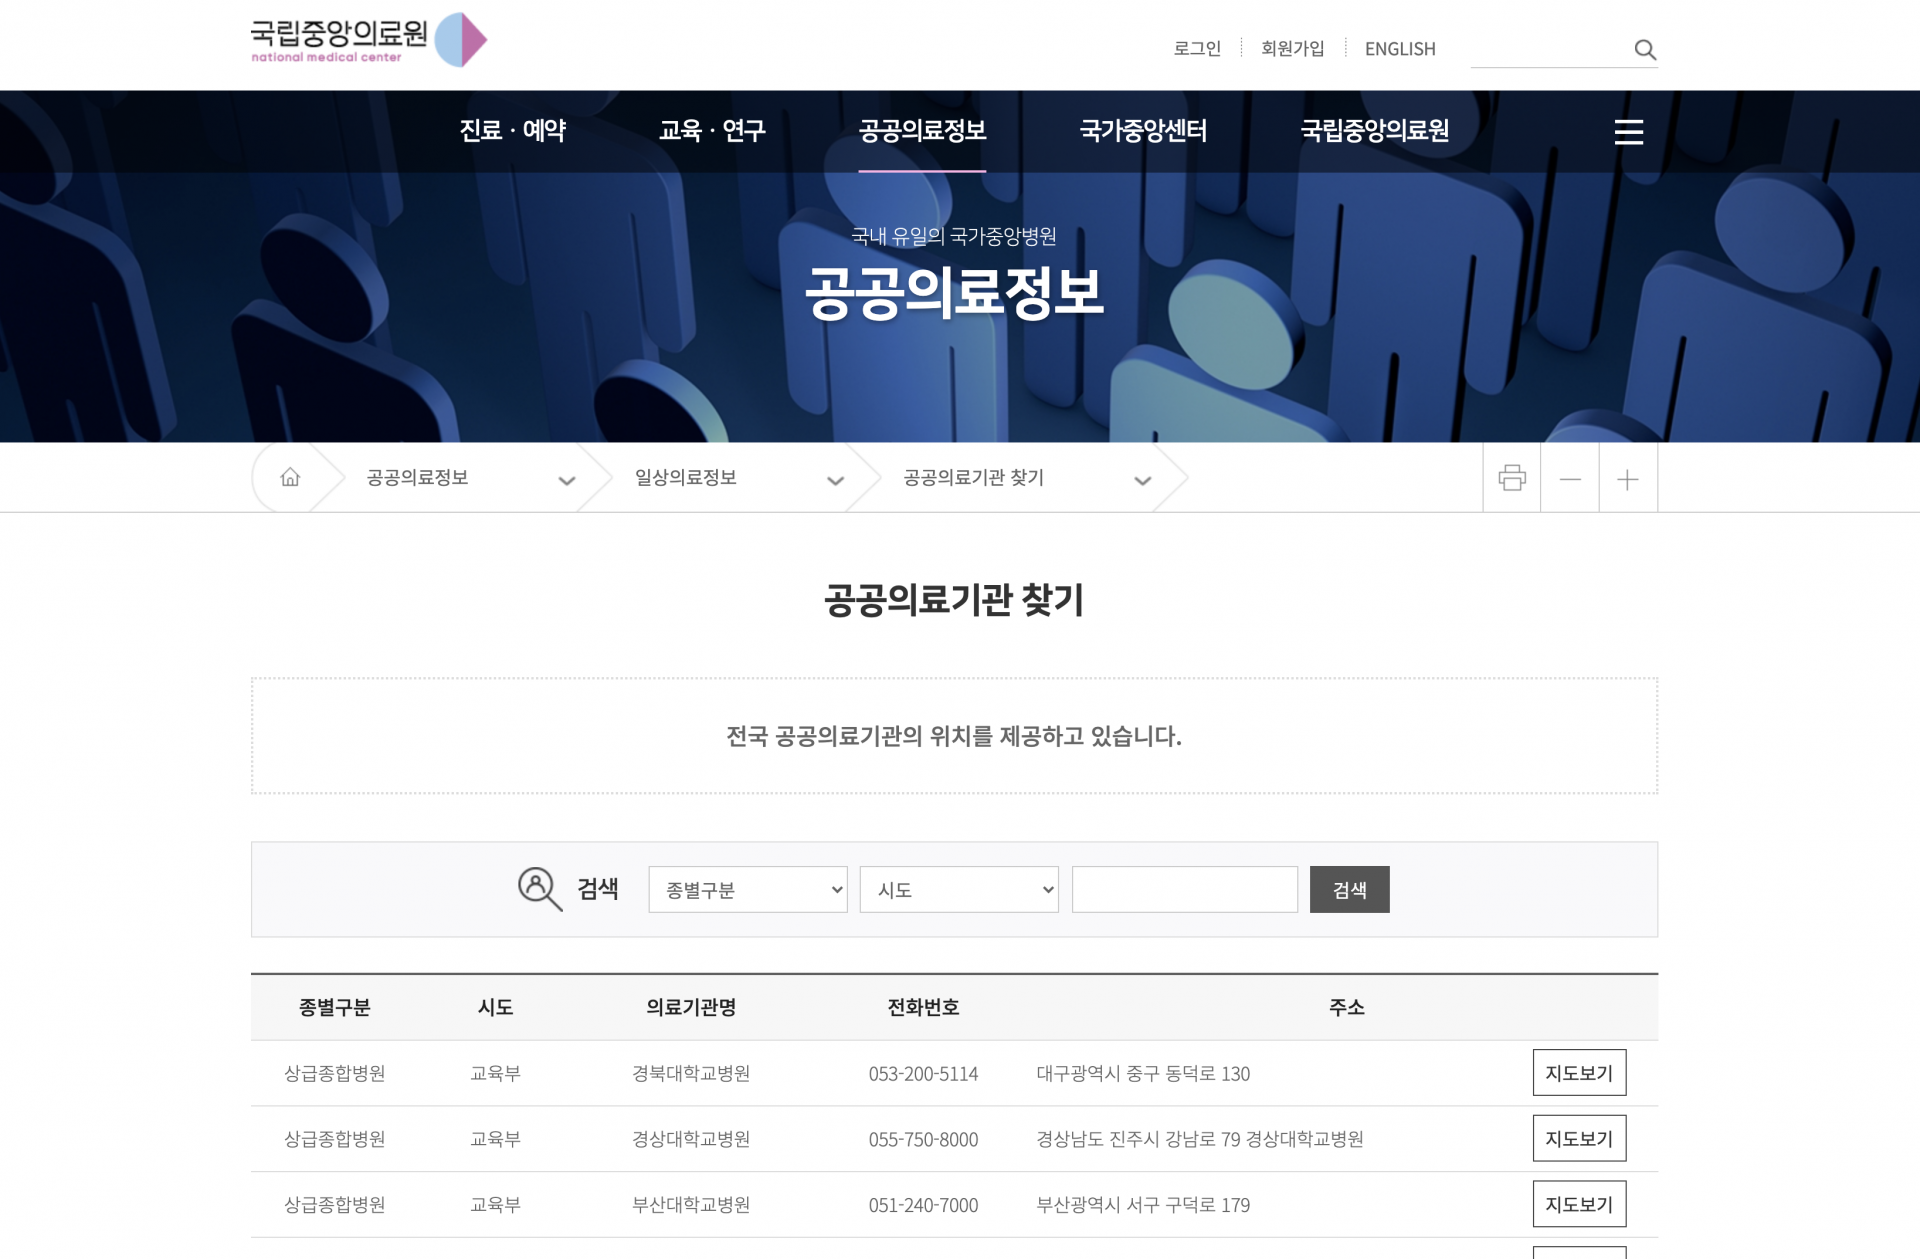Viewport: 1920px width, 1259px height.
Task: Open the 종별구분 dropdown
Action: [748, 889]
